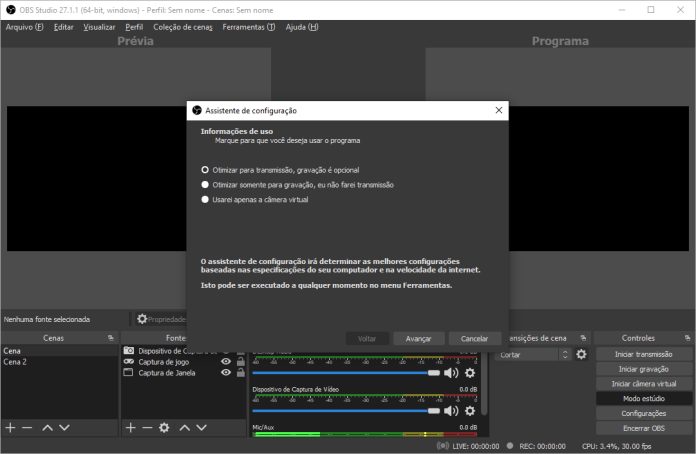
Task: Open source Propriedades gear button
Action: tap(160, 319)
